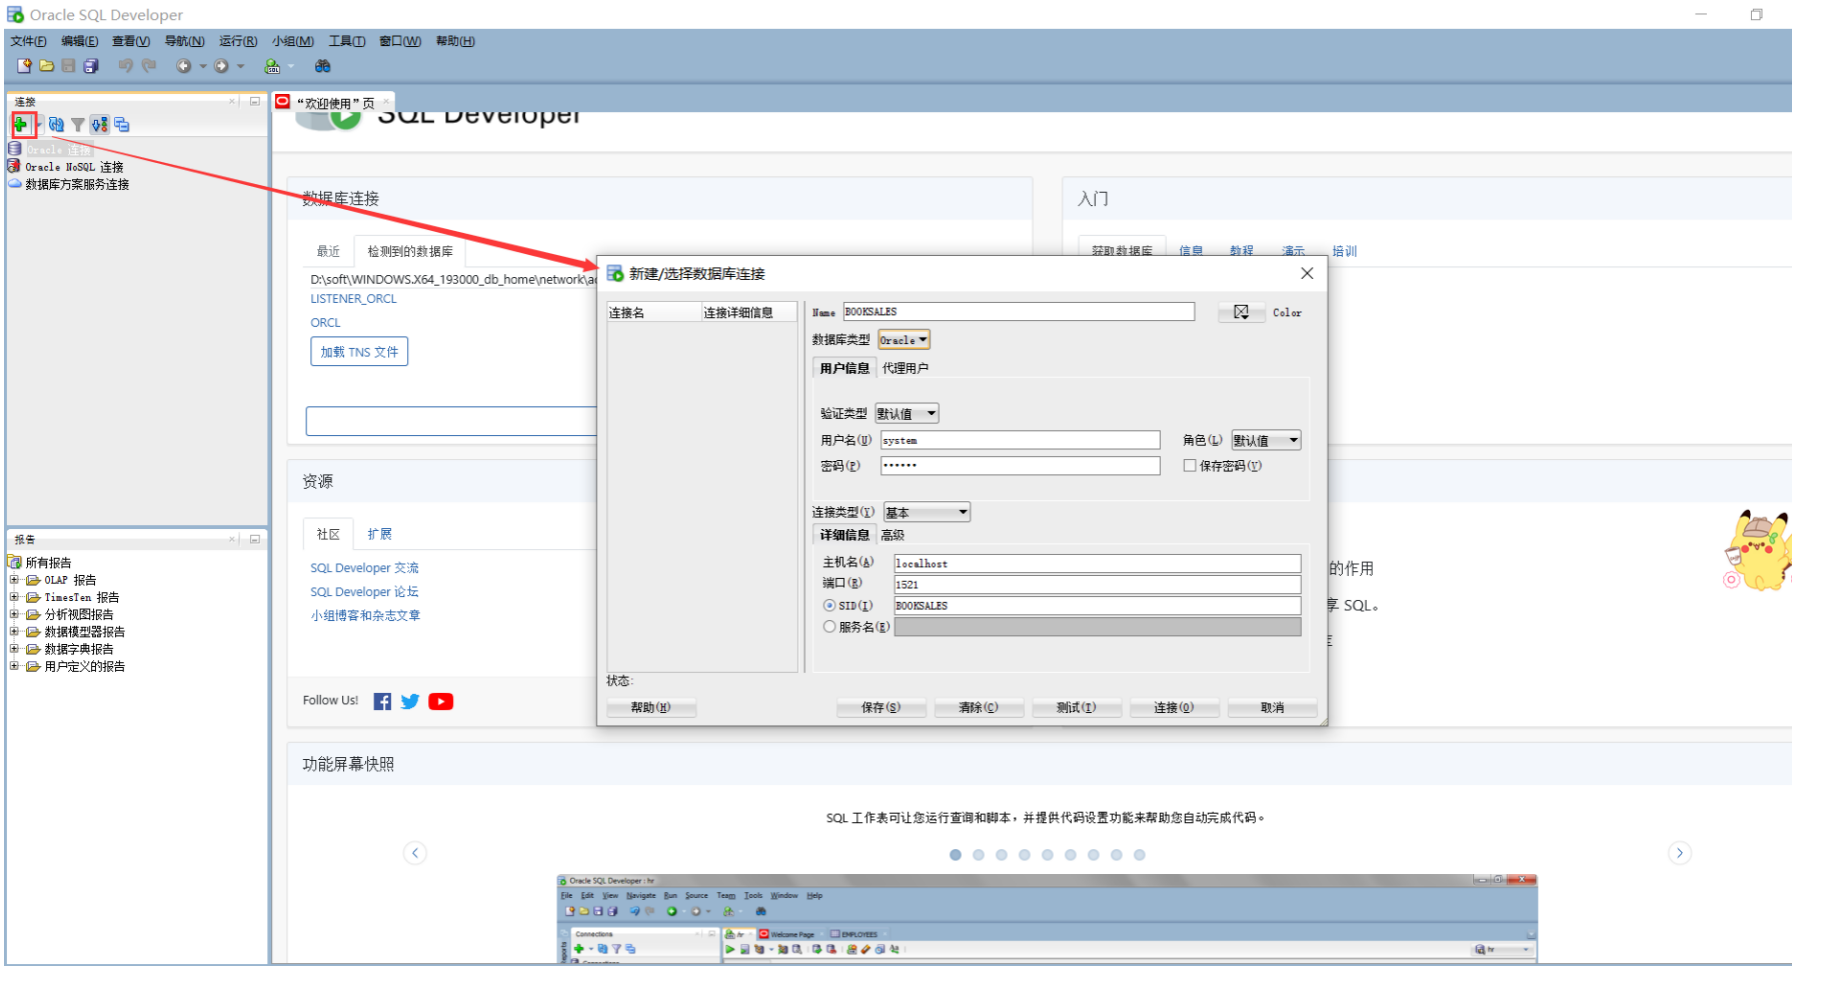Click the 保存(S) button in the dialog
Screen dimensions: 1828x986
point(881,708)
